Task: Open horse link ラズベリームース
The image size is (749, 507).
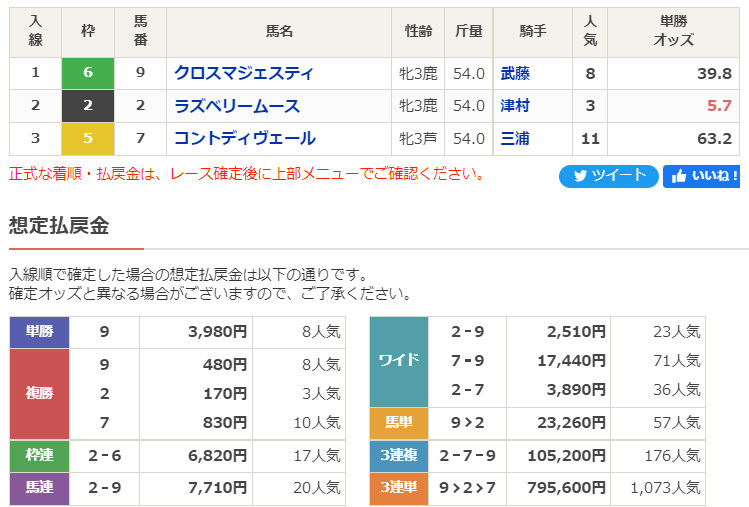Action: 237,106
